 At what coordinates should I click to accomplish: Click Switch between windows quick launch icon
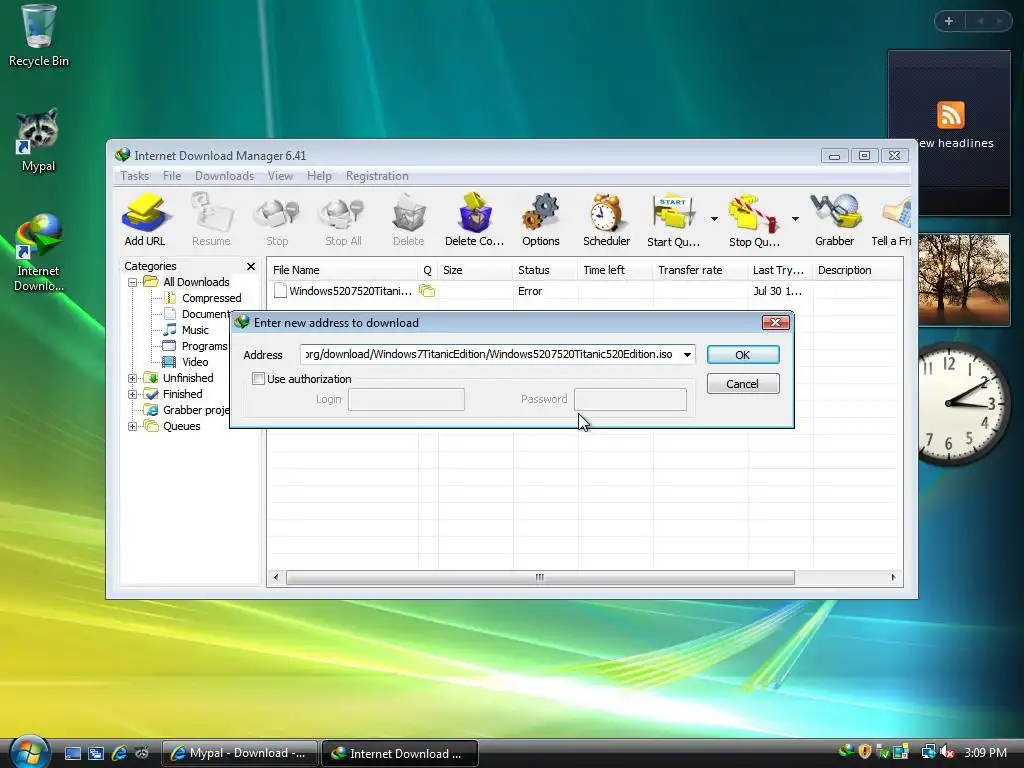click(96, 753)
